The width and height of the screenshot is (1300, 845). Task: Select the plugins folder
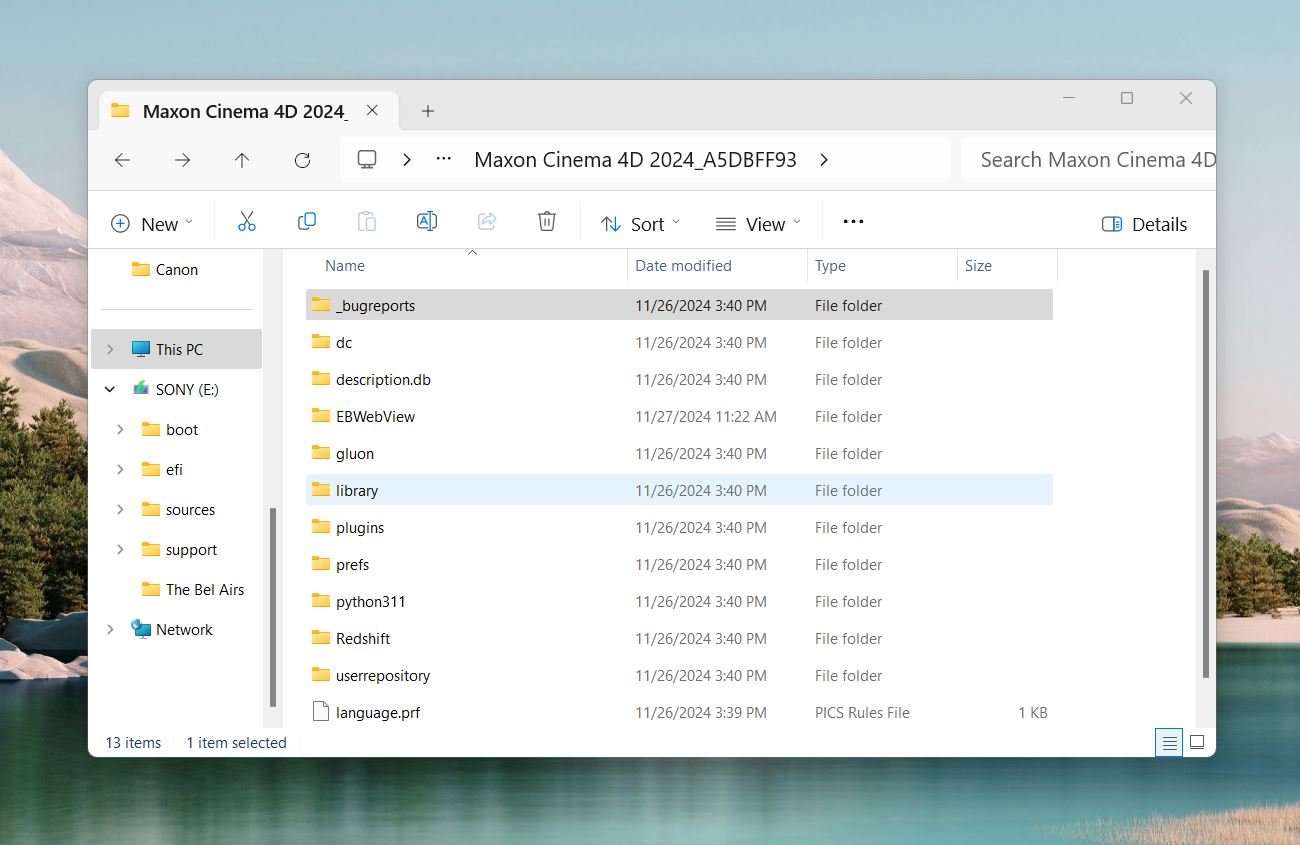tap(679, 527)
